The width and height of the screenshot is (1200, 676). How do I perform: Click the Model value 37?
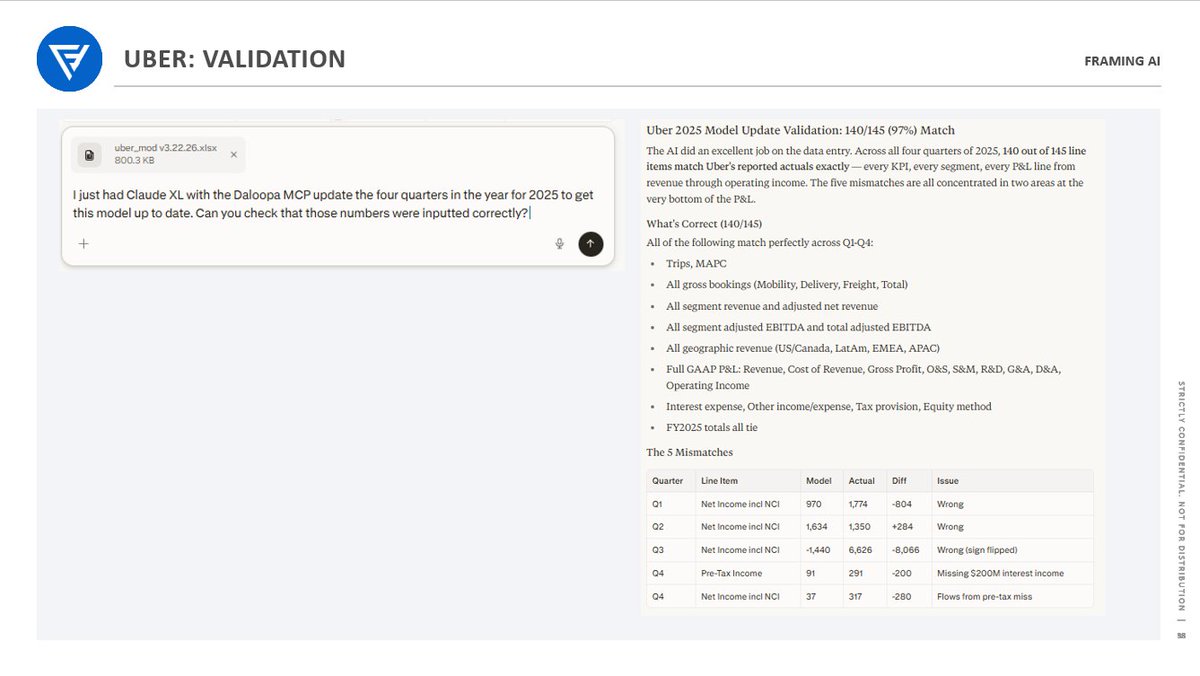pos(811,597)
